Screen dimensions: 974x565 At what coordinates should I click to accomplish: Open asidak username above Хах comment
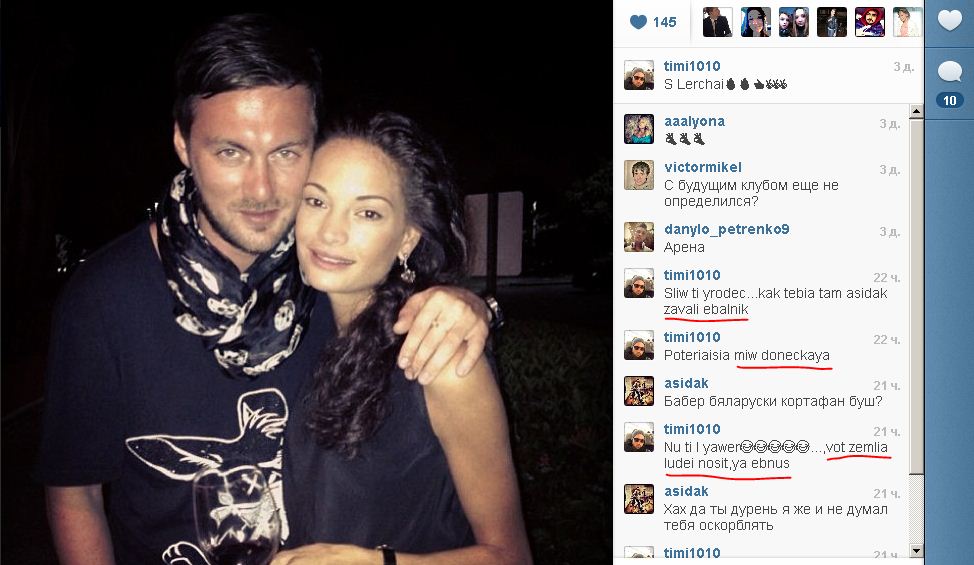point(686,491)
